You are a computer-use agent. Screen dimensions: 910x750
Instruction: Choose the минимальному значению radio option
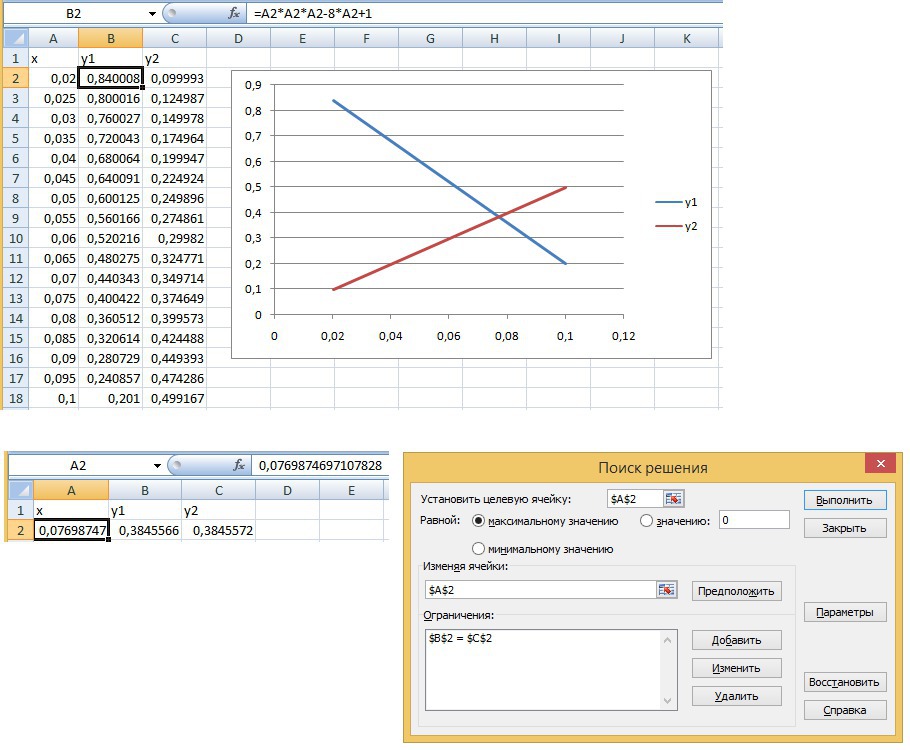[x=478, y=548]
